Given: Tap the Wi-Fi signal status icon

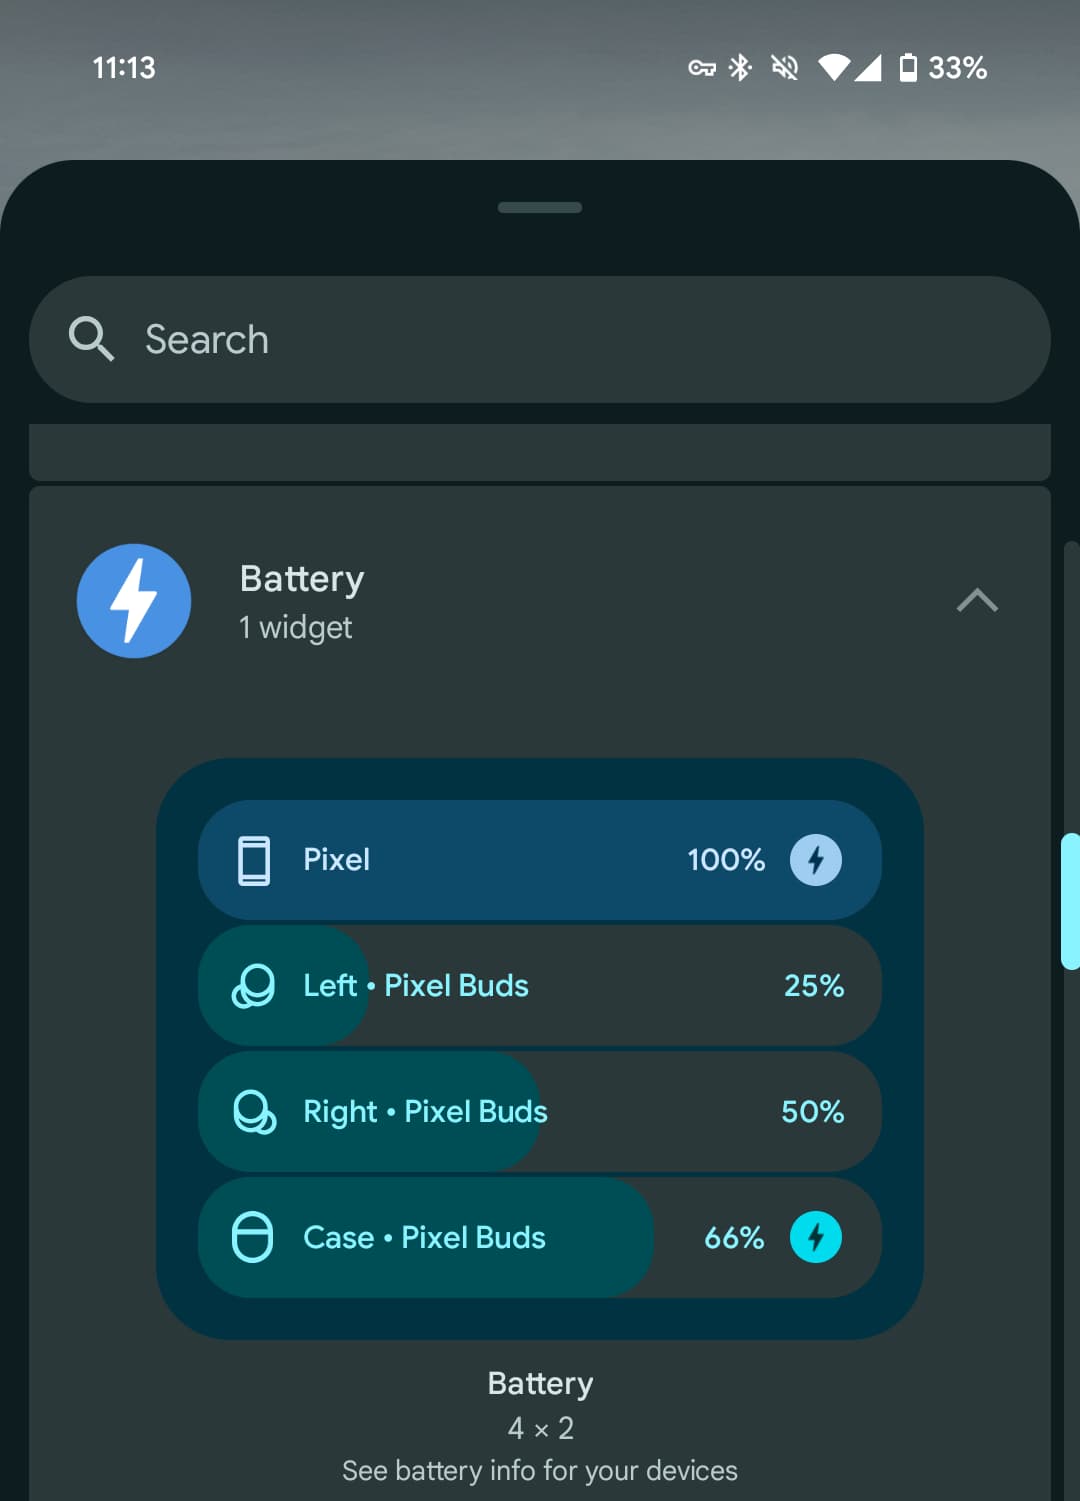Looking at the screenshot, I should click(x=833, y=67).
